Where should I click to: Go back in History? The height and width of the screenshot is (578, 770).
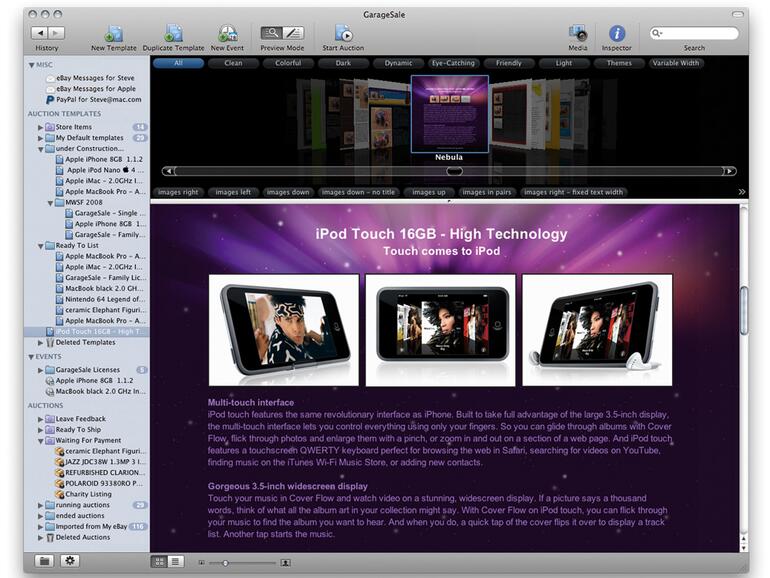[x=40, y=33]
